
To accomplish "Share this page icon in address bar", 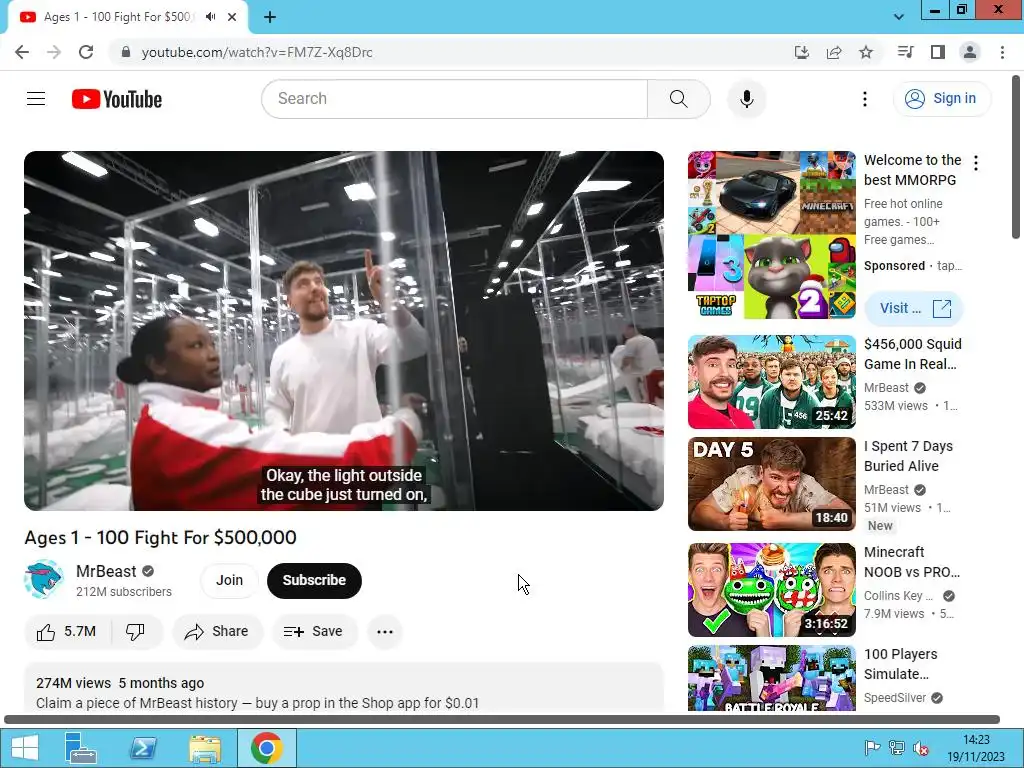I will 834,52.
